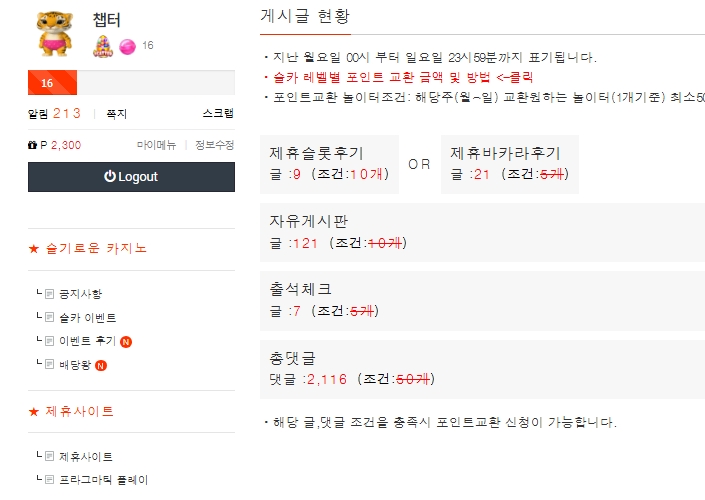The image size is (705, 500).
Task: Open 마이메뉴 my menu
Action: (156, 145)
